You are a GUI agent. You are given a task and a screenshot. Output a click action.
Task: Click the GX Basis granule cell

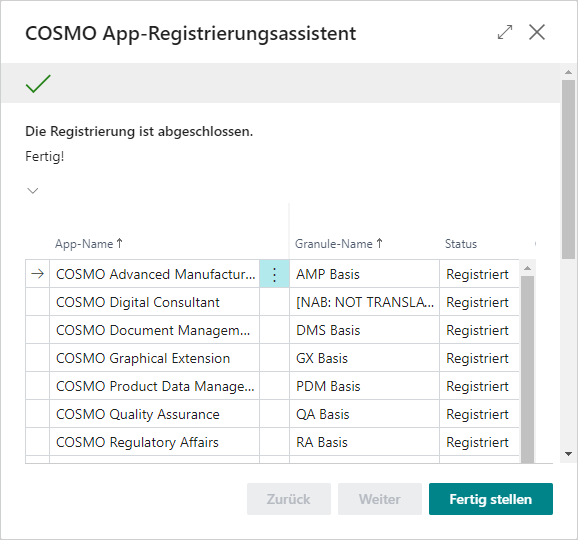click(364, 358)
